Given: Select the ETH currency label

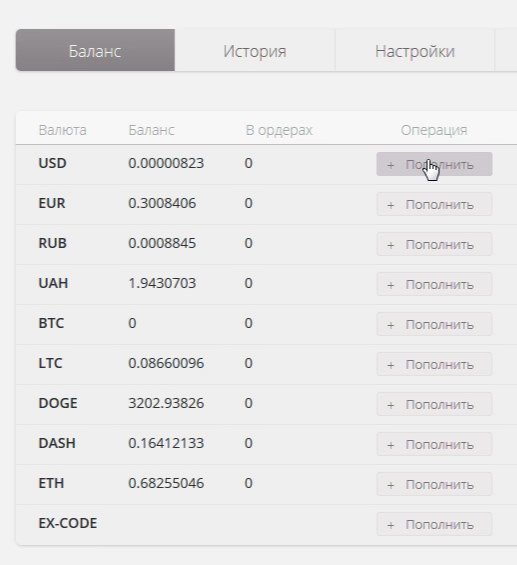Looking at the screenshot, I should pos(51,483).
